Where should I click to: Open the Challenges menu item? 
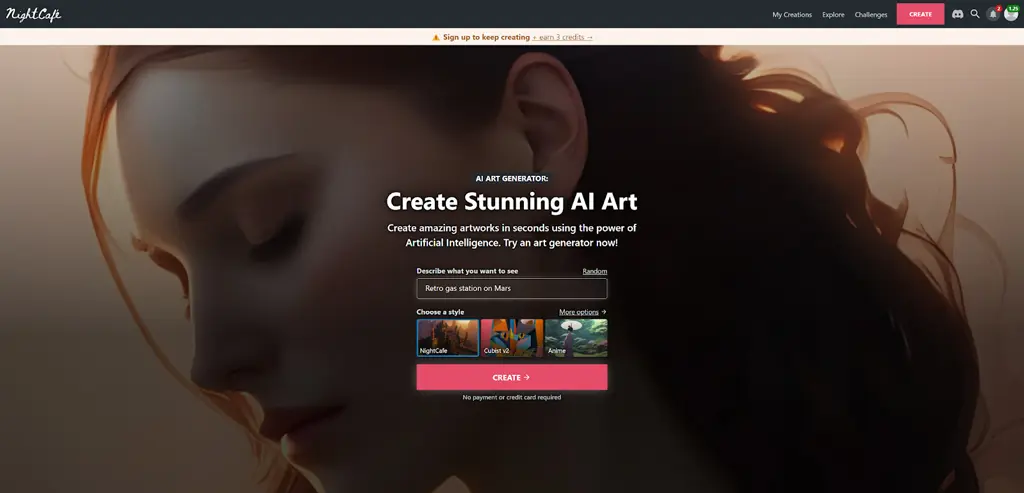coord(871,14)
